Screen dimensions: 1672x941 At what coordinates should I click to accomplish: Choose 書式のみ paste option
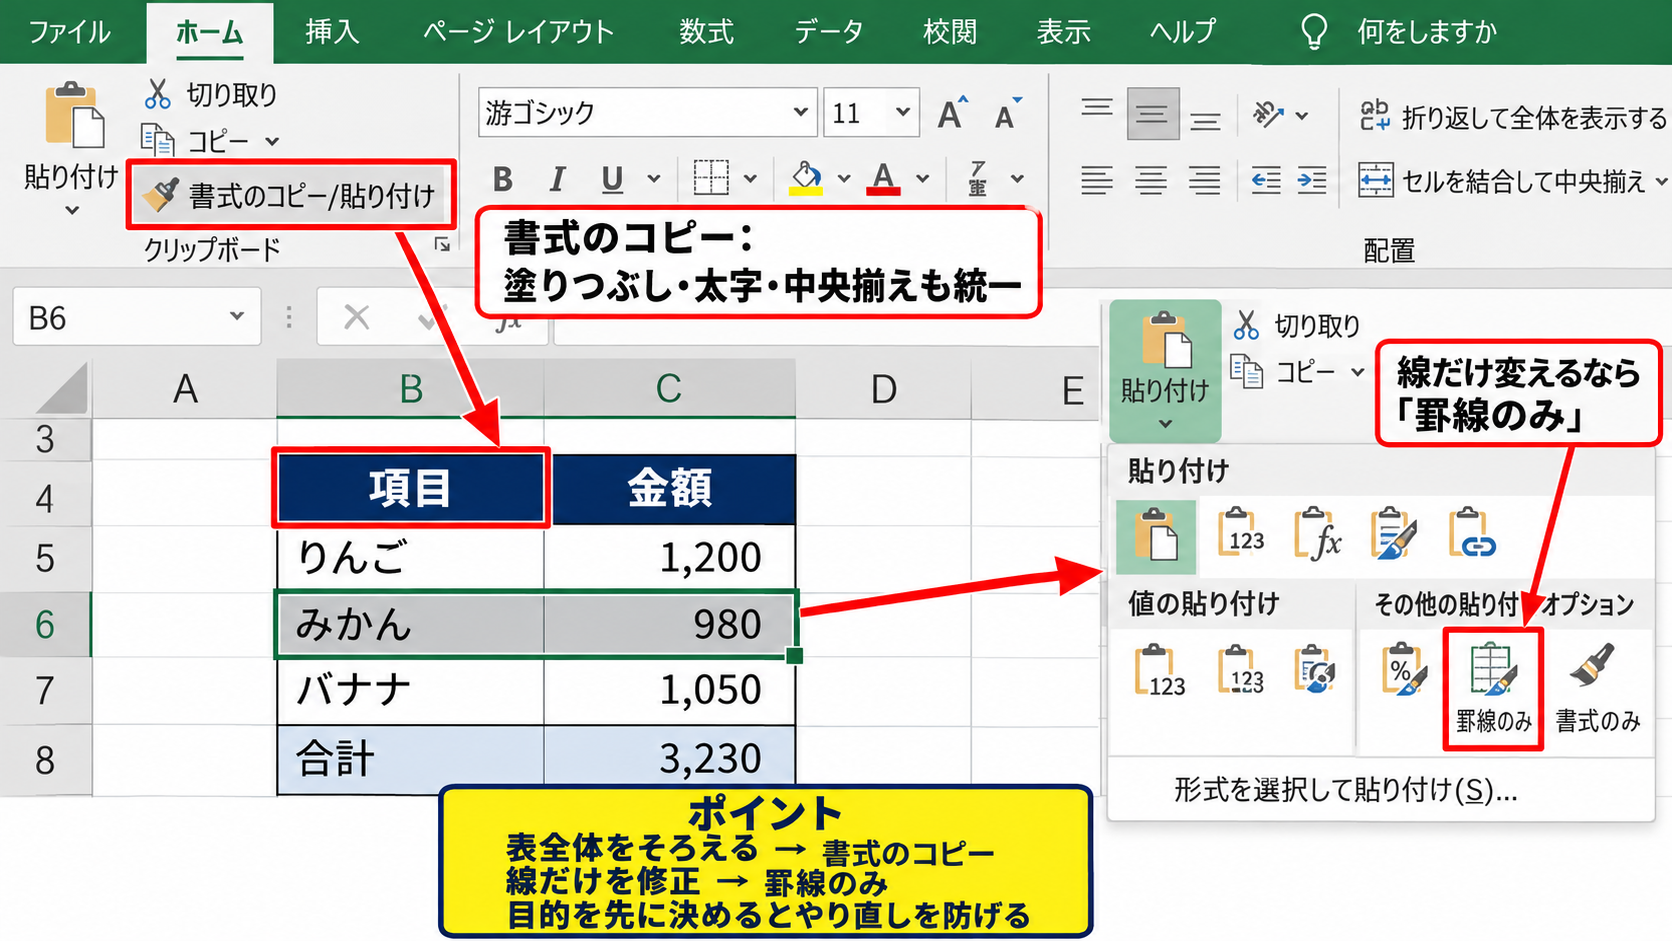pyautogui.click(x=1598, y=688)
